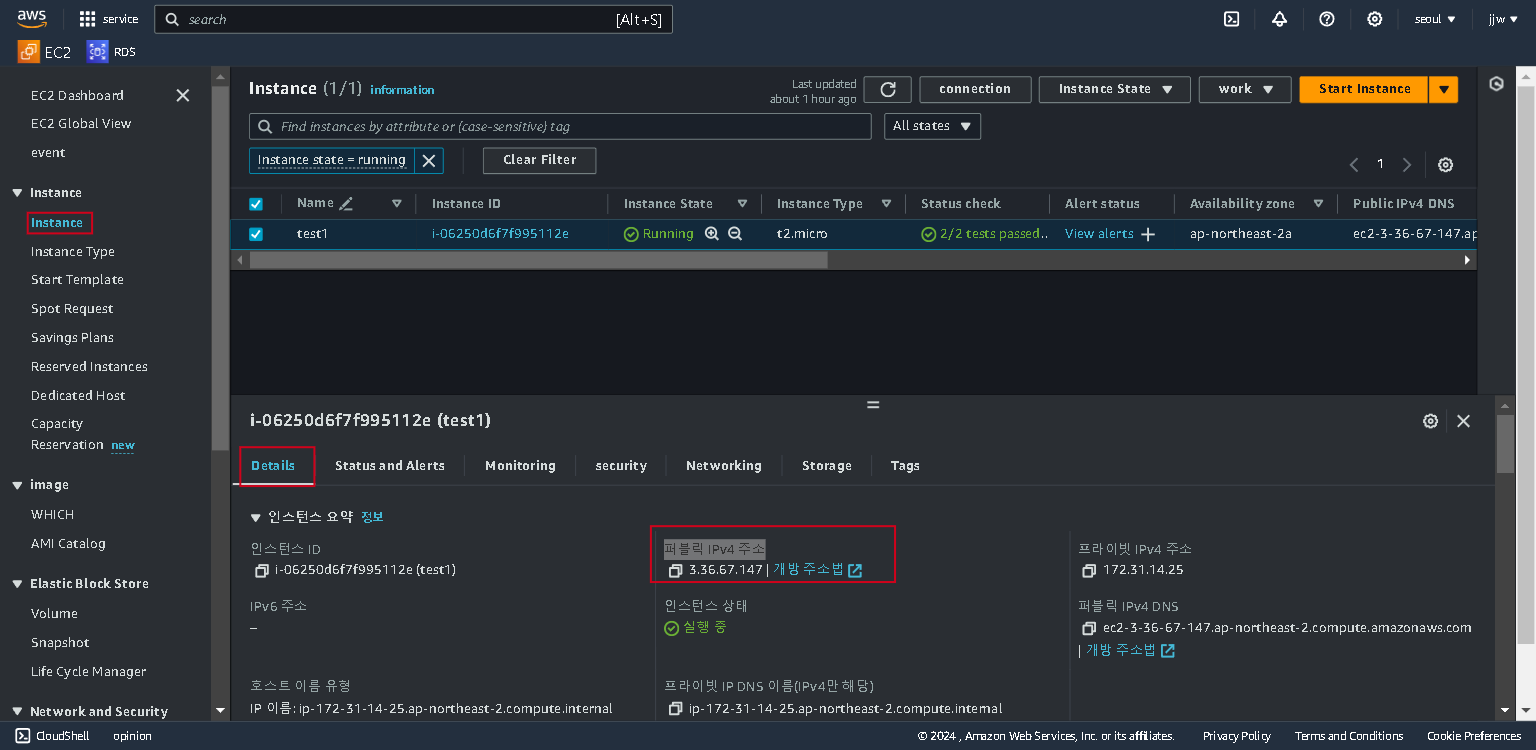Focus the find instances search field
Viewport: 1536px width, 750px height.
[560, 126]
